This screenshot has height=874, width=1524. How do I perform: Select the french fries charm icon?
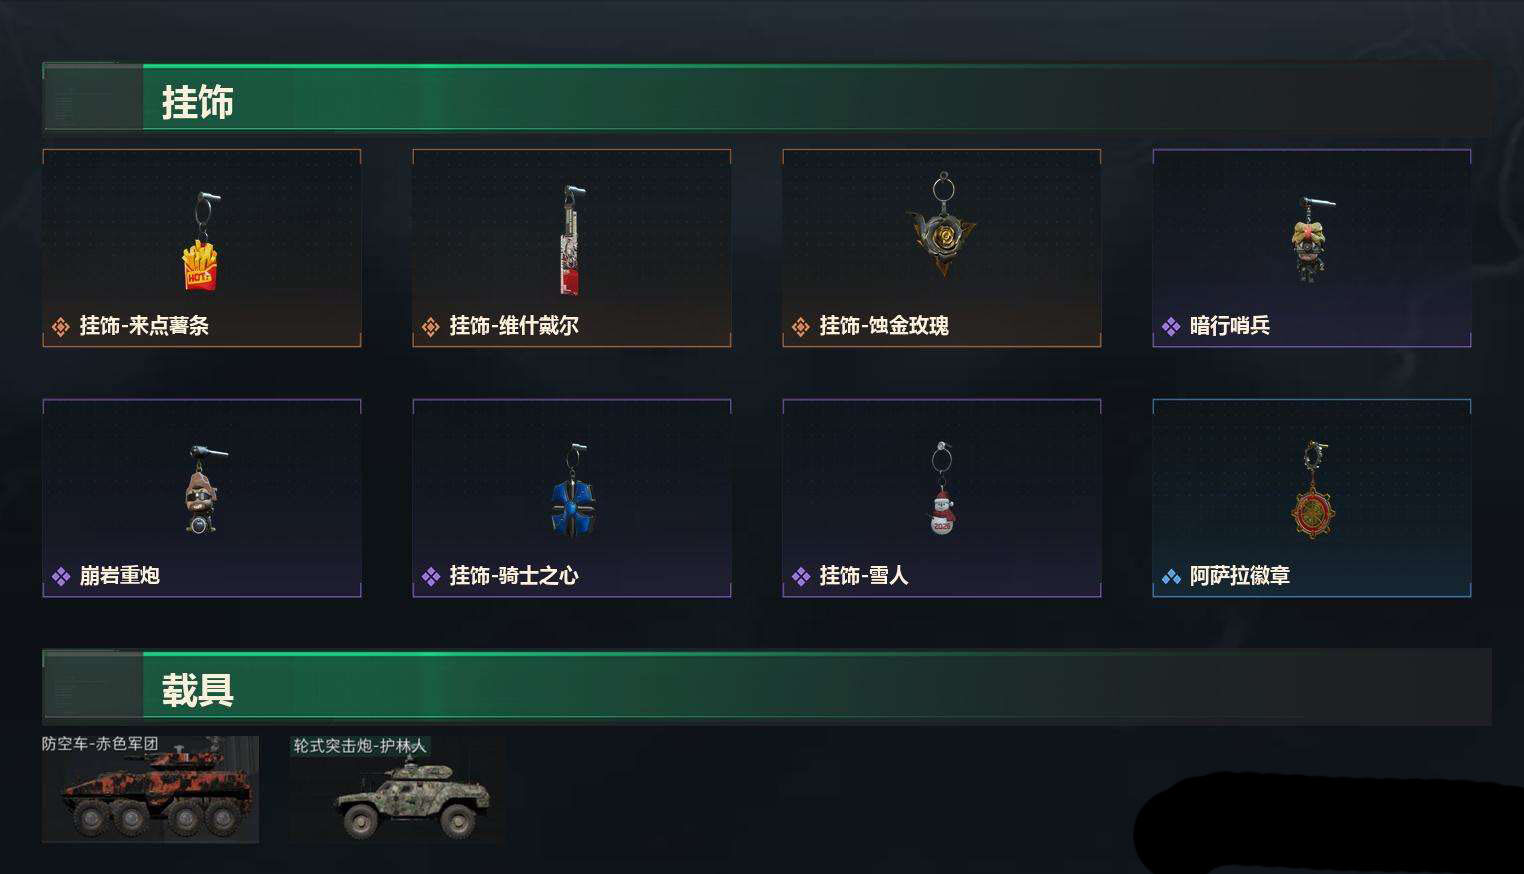[201, 242]
